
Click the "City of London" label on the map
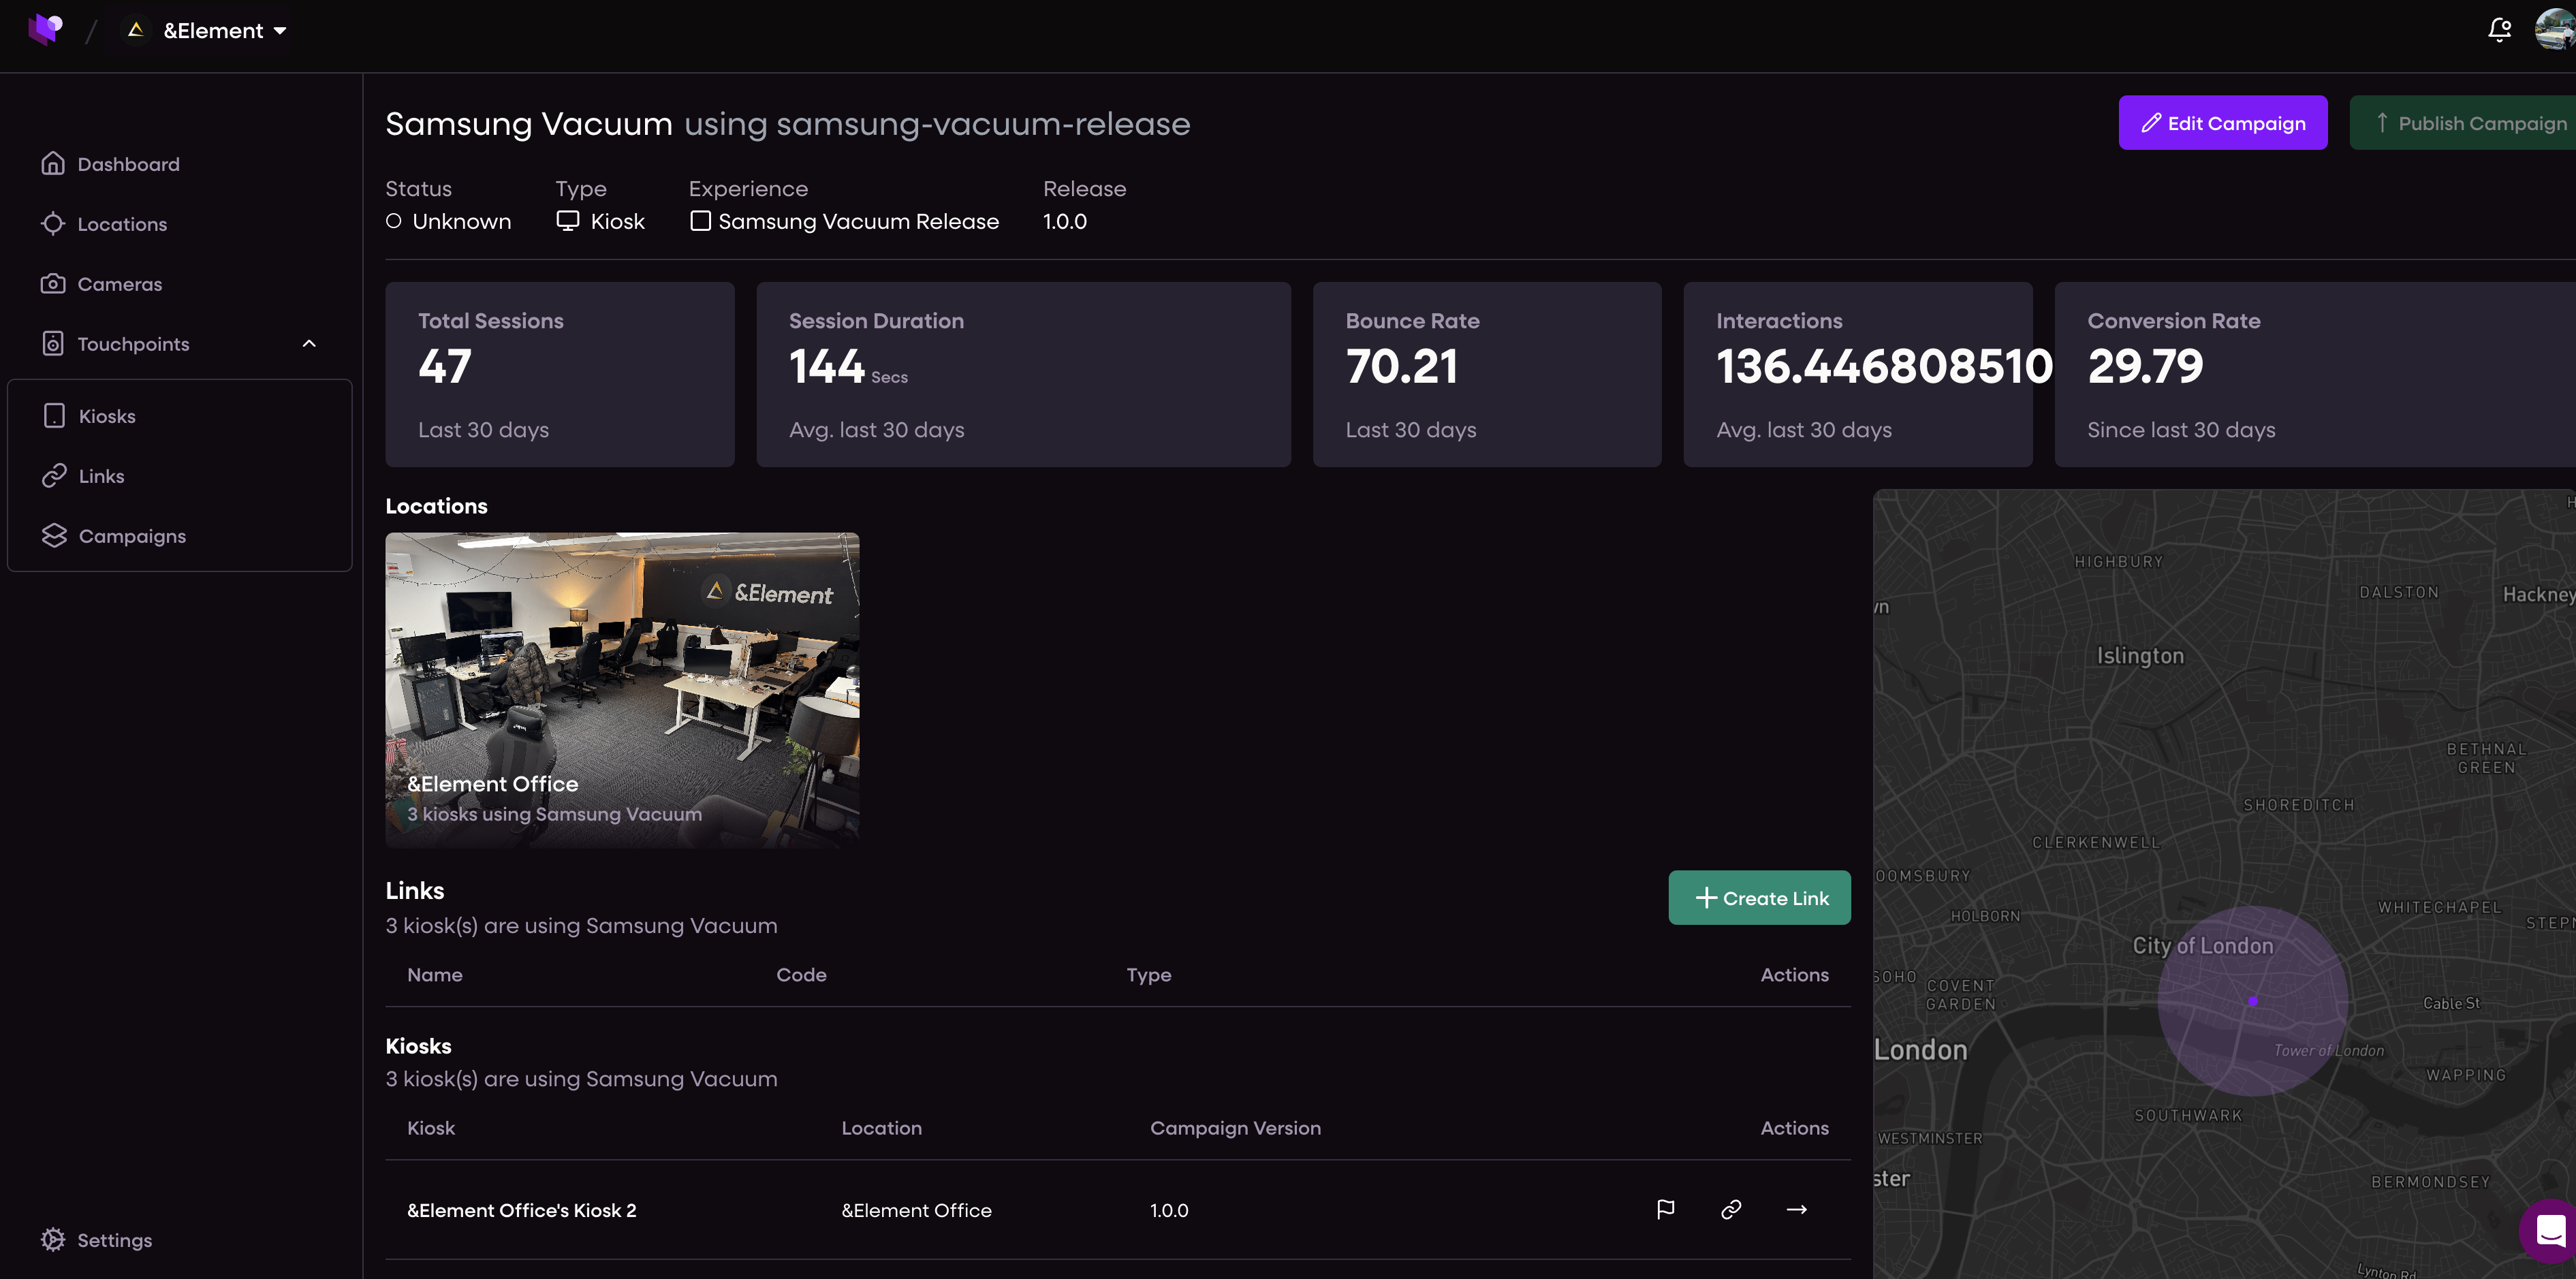pos(2203,945)
